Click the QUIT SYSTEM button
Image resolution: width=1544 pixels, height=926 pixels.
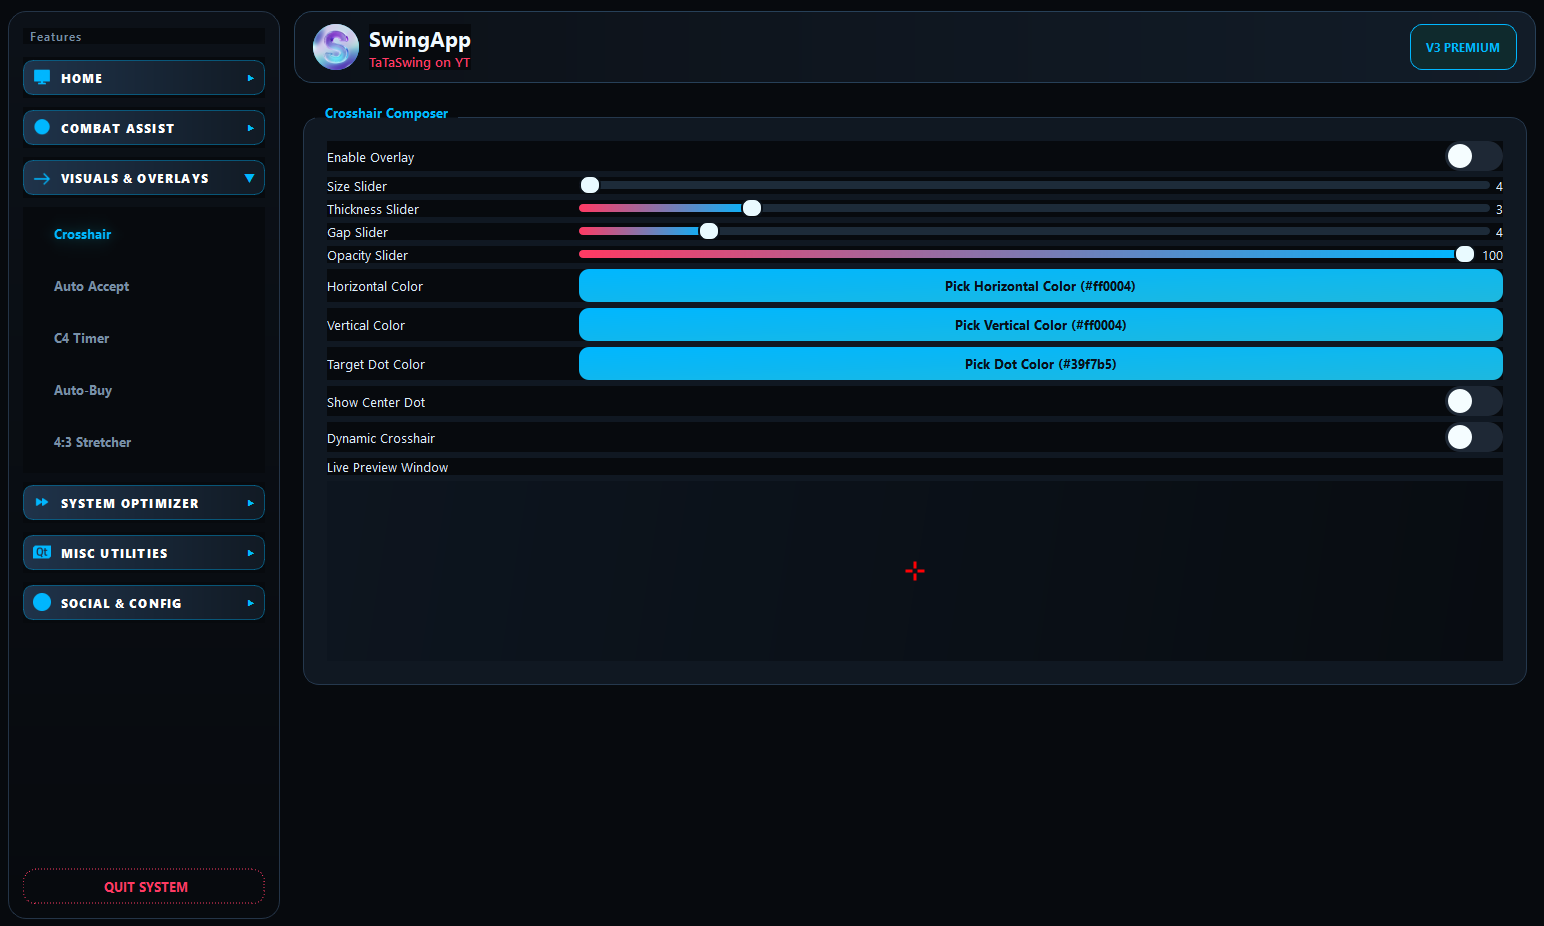pyautogui.click(x=144, y=887)
